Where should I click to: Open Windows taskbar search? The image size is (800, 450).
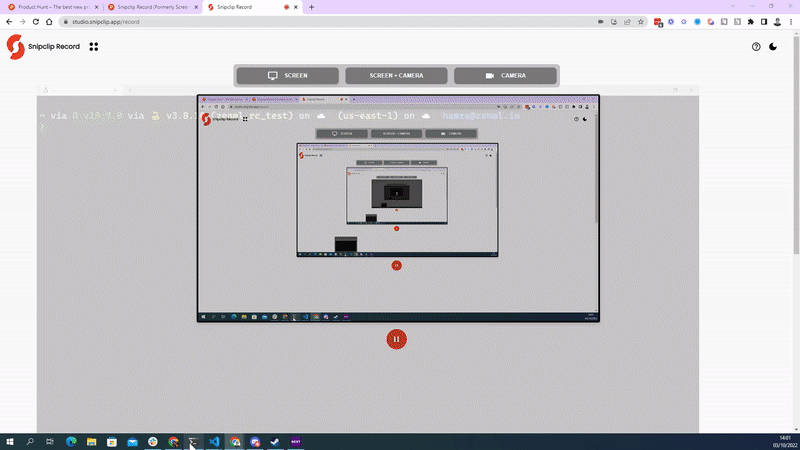pyautogui.click(x=30, y=442)
